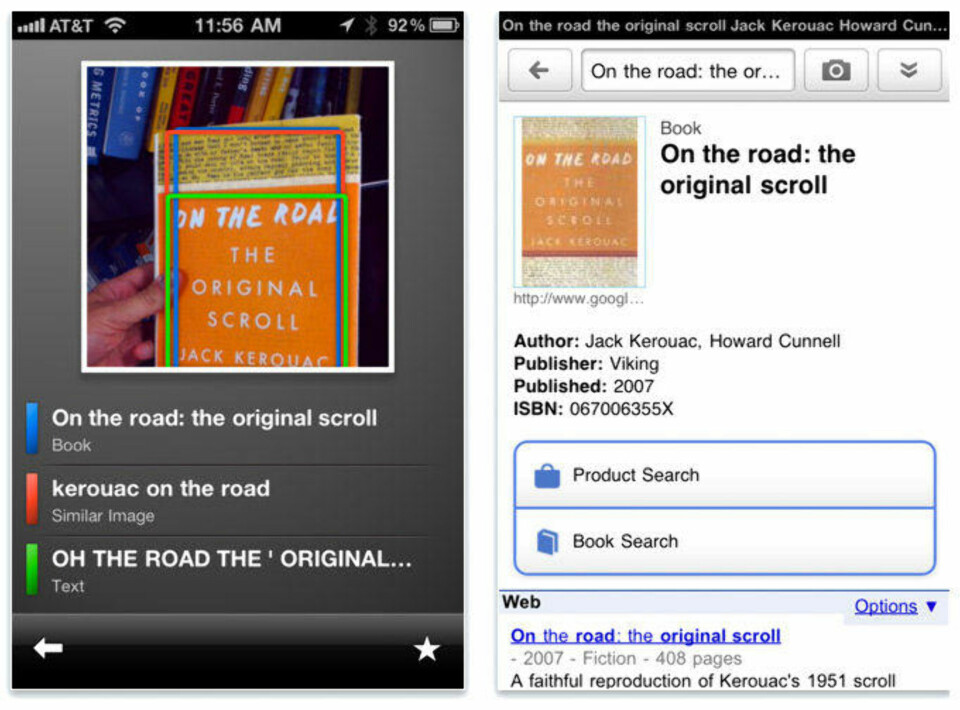
Task: Click the Publisher 'Viking' text
Action: click(634, 364)
